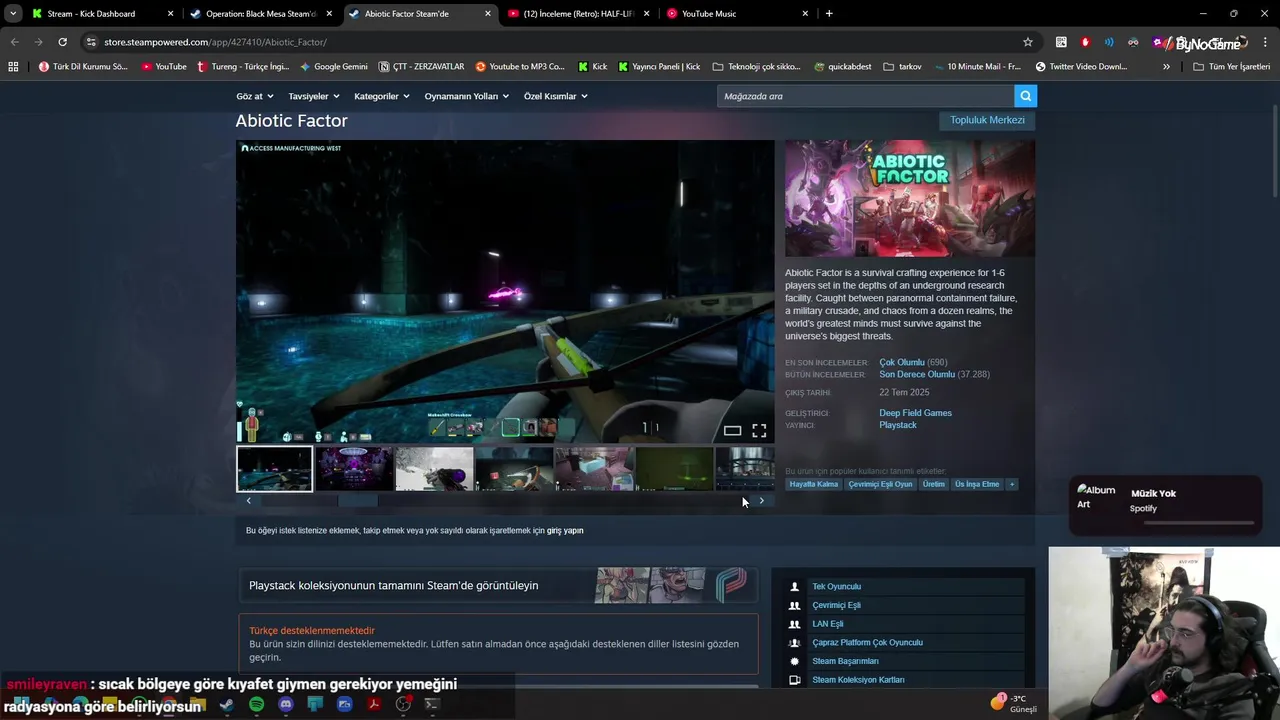The image size is (1280, 720).
Task: Select the purple neon room screenshot thumbnail
Action: point(354,469)
